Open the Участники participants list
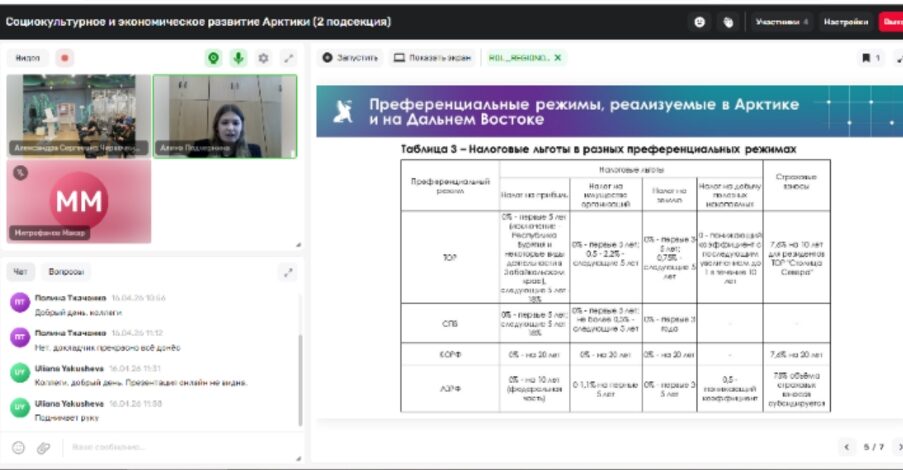 782,21
